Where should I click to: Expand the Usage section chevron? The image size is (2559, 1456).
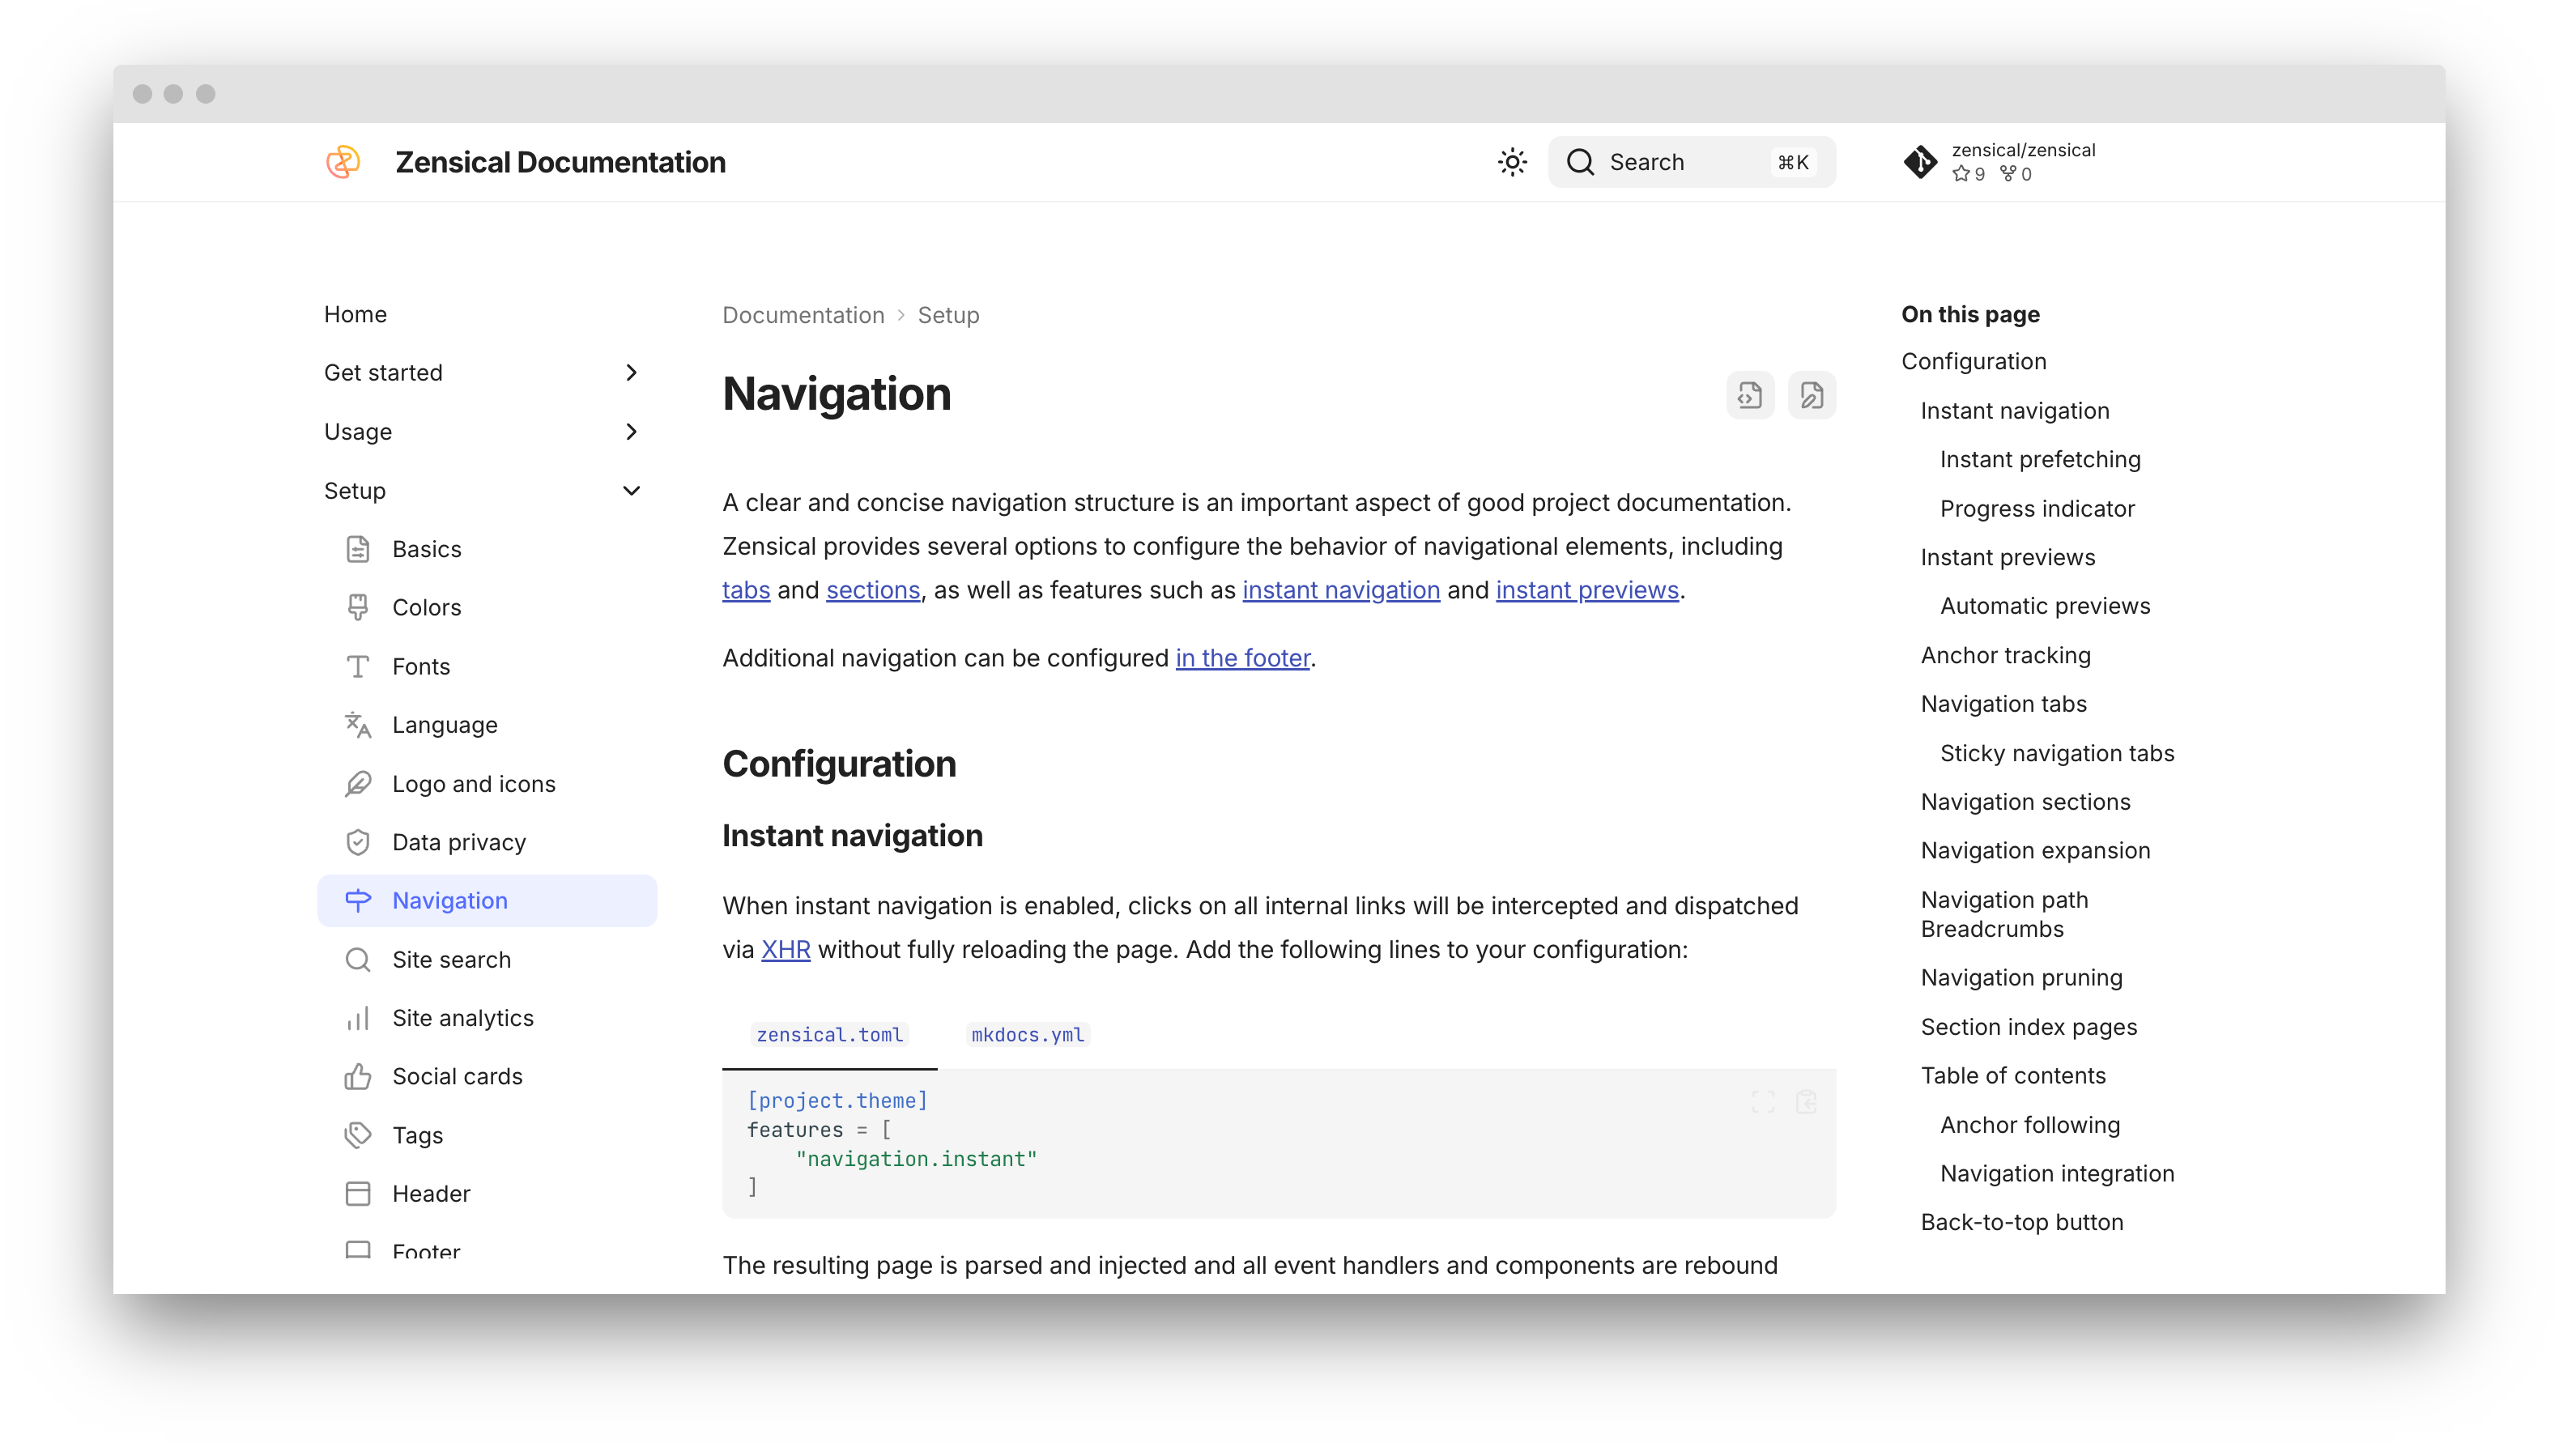tap(630, 432)
